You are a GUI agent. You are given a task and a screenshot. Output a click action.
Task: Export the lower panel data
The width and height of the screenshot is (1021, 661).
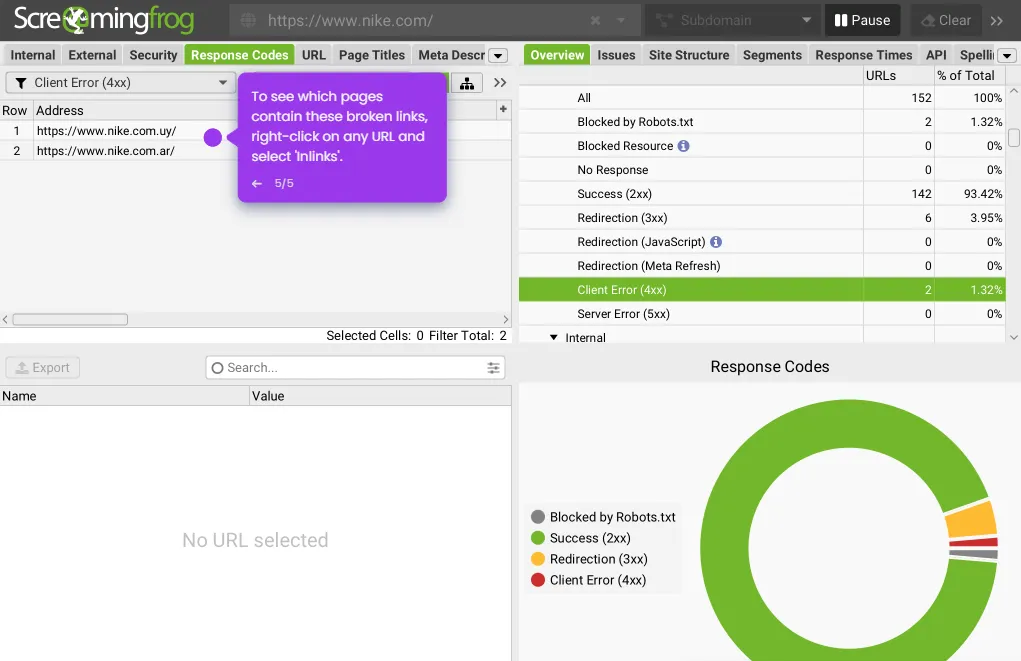tap(43, 367)
